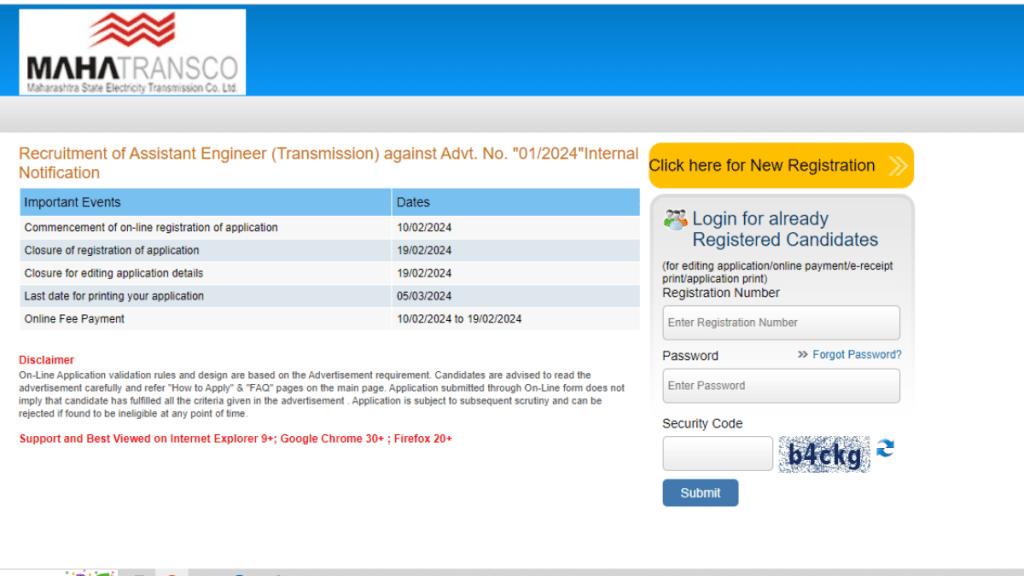Open Click here for New Registration
This screenshot has width=1024, height=576.
762,166
